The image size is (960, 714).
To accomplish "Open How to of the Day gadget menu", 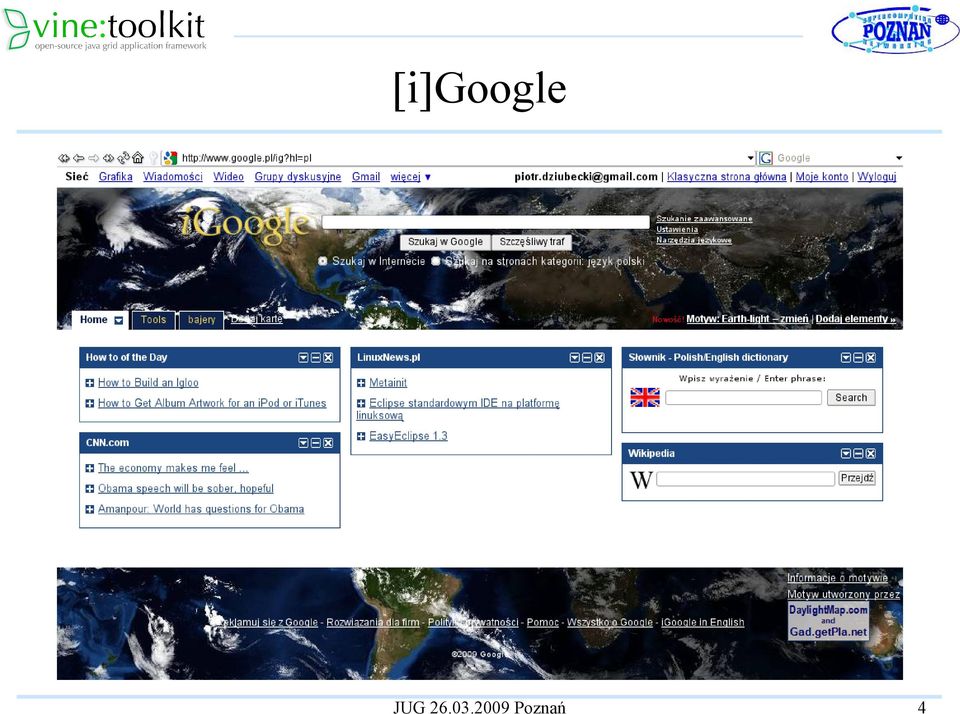I will click(x=303, y=358).
